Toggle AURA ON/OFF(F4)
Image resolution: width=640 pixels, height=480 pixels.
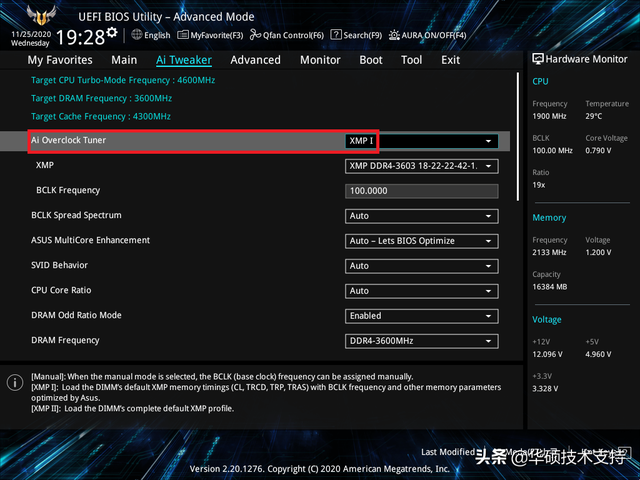427,35
